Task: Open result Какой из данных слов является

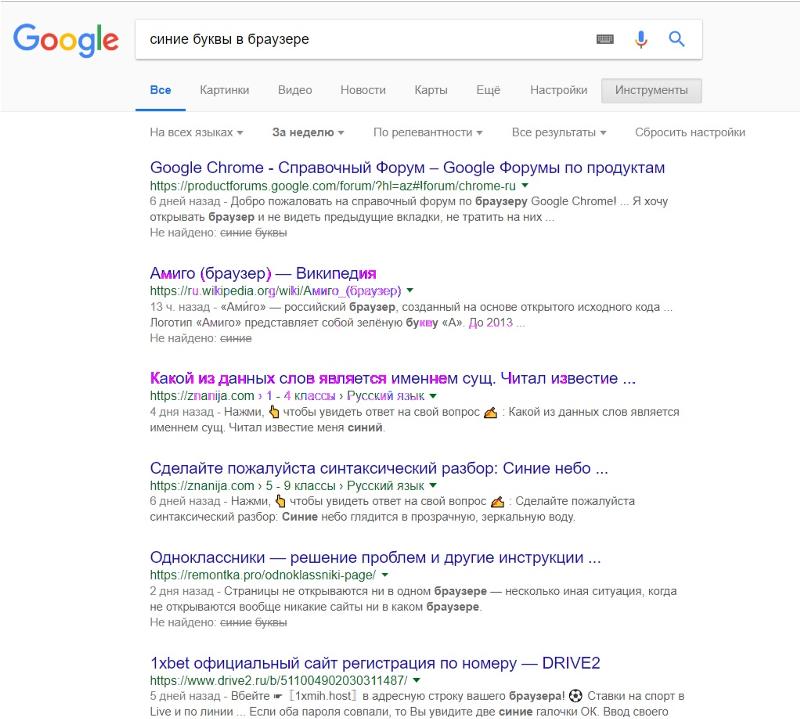Action: tap(393, 379)
